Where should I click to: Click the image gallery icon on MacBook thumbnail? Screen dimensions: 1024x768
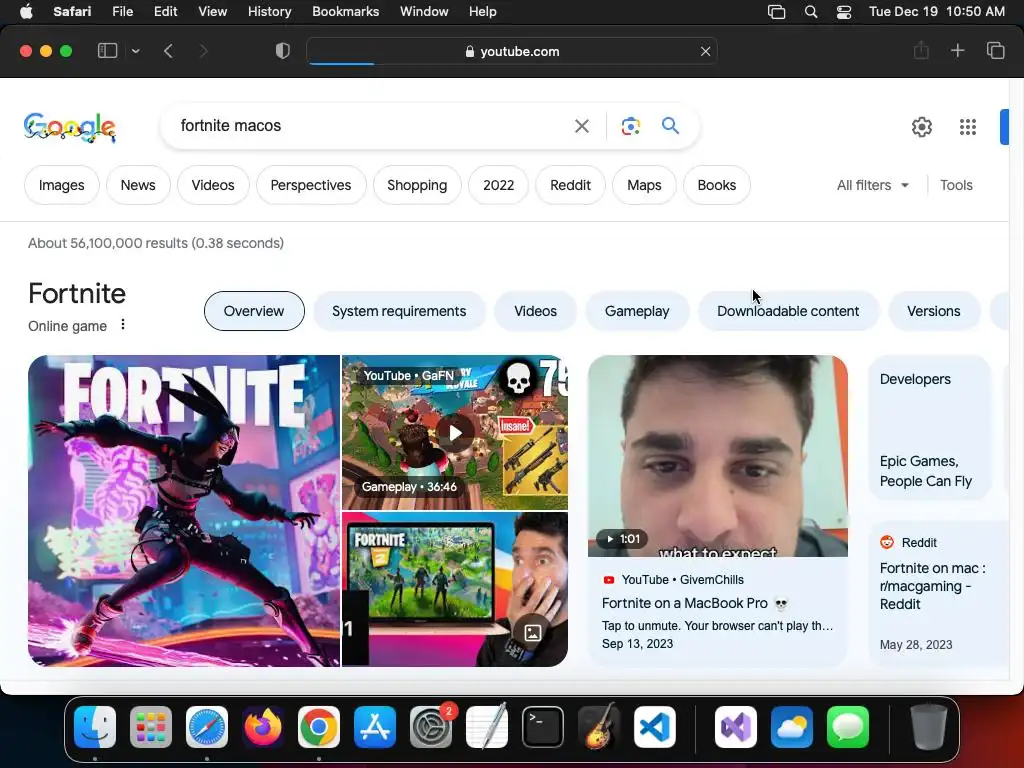pyautogui.click(x=532, y=632)
